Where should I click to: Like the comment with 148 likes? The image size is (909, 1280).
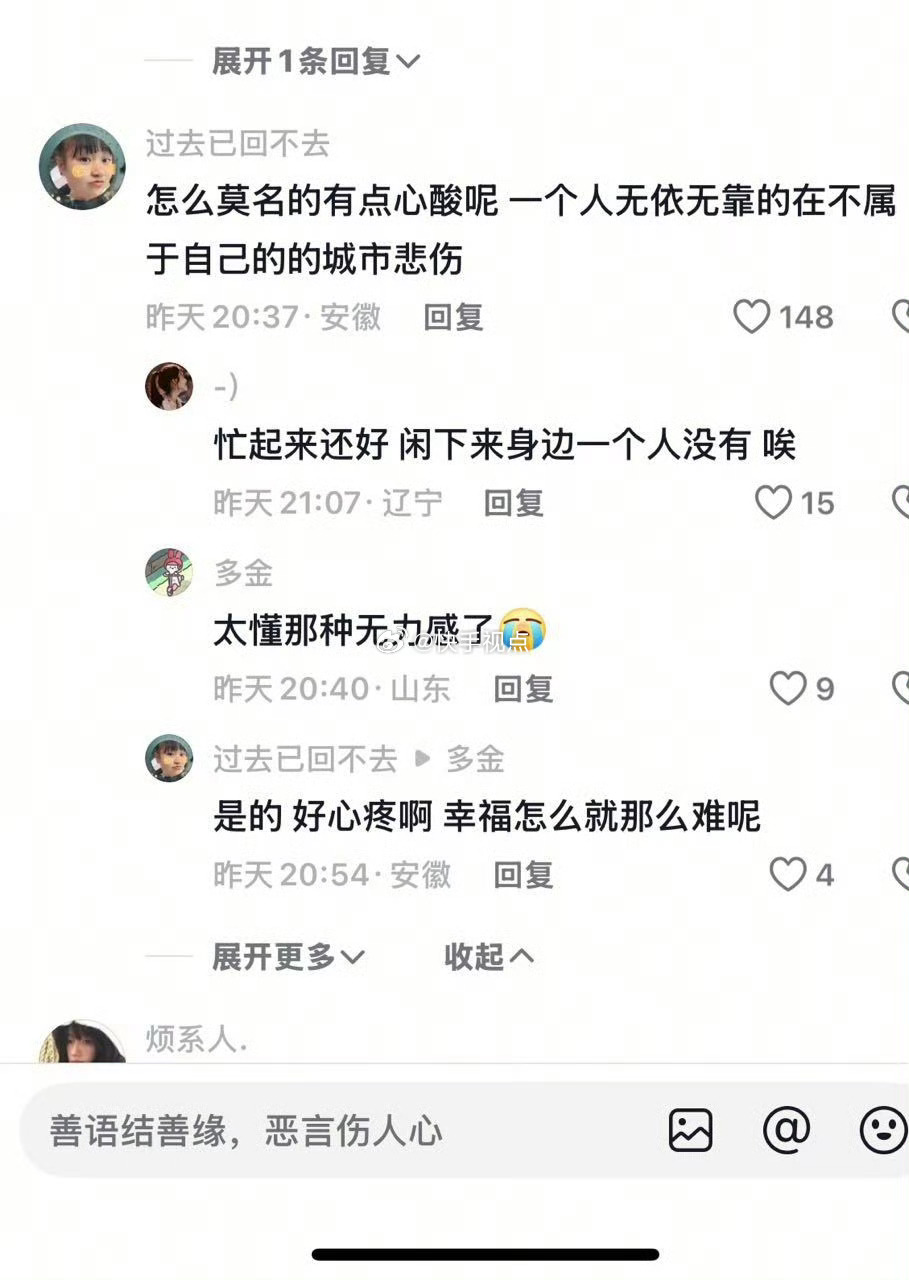pyautogui.click(x=751, y=317)
